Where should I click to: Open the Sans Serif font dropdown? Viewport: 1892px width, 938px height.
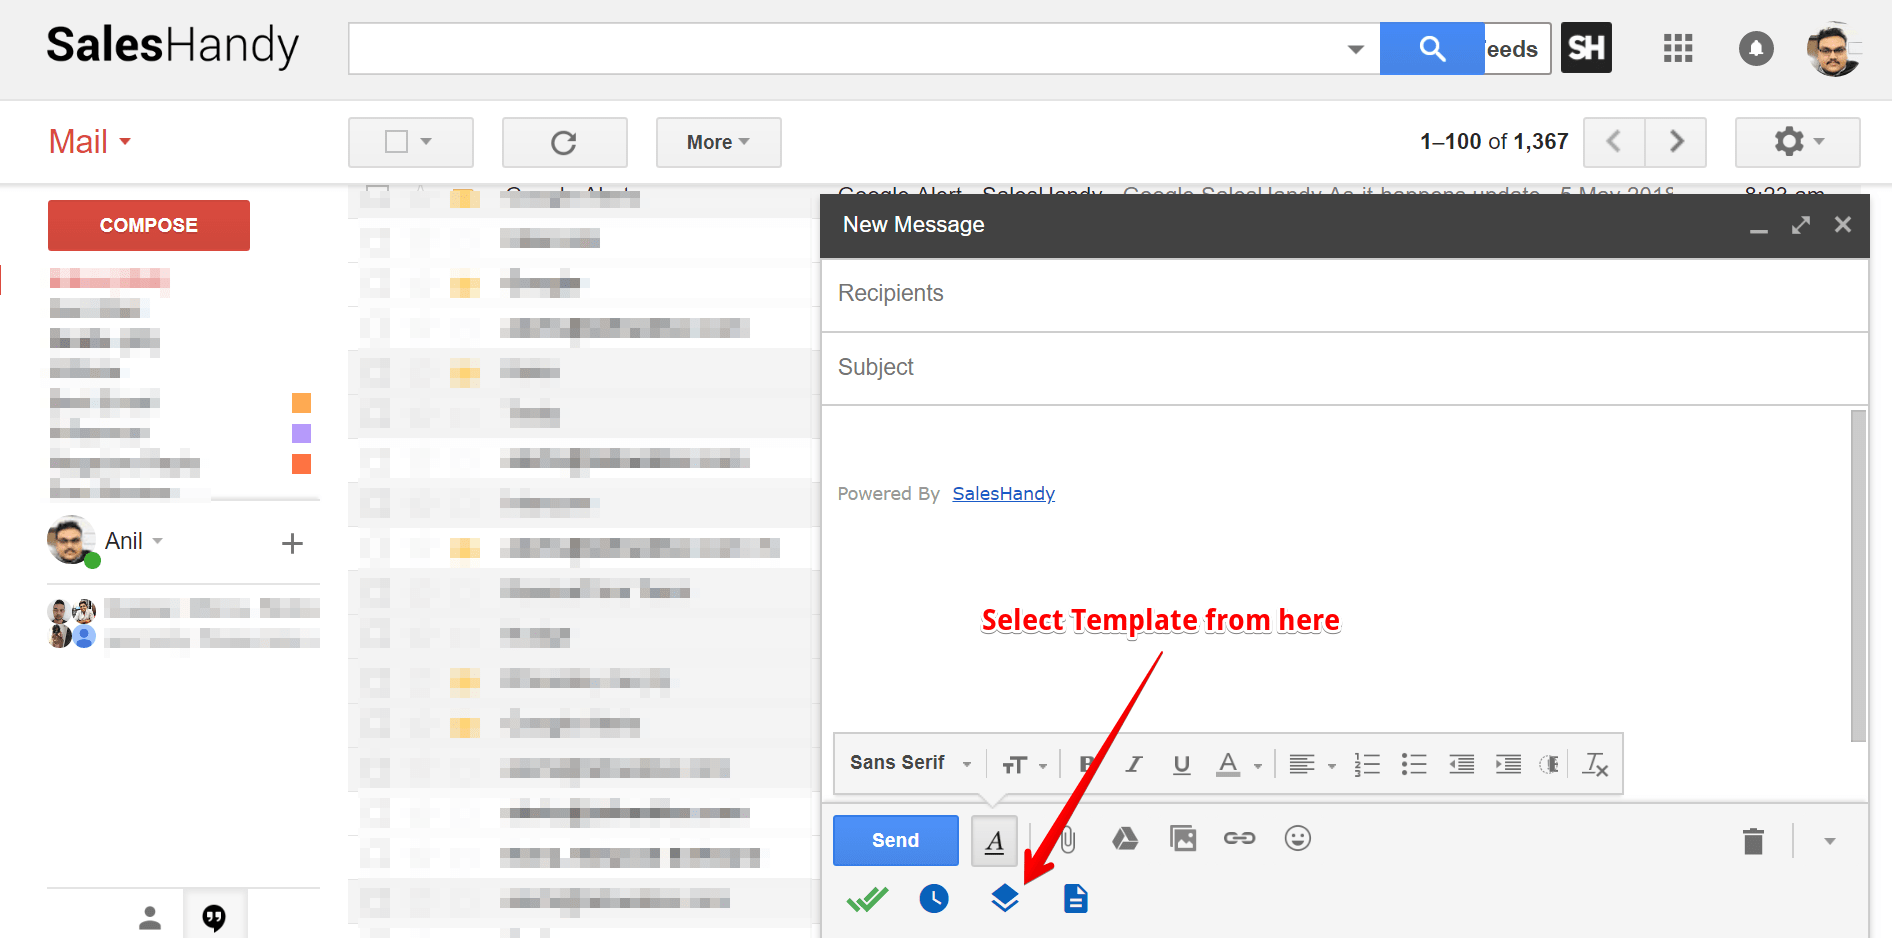coord(910,764)
